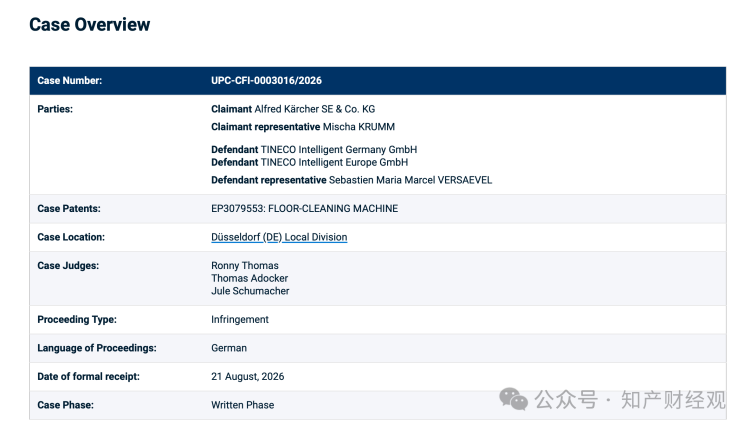Click the Infringement proceeding type value
Screen dimensions: 750x430
pos(240,320)
